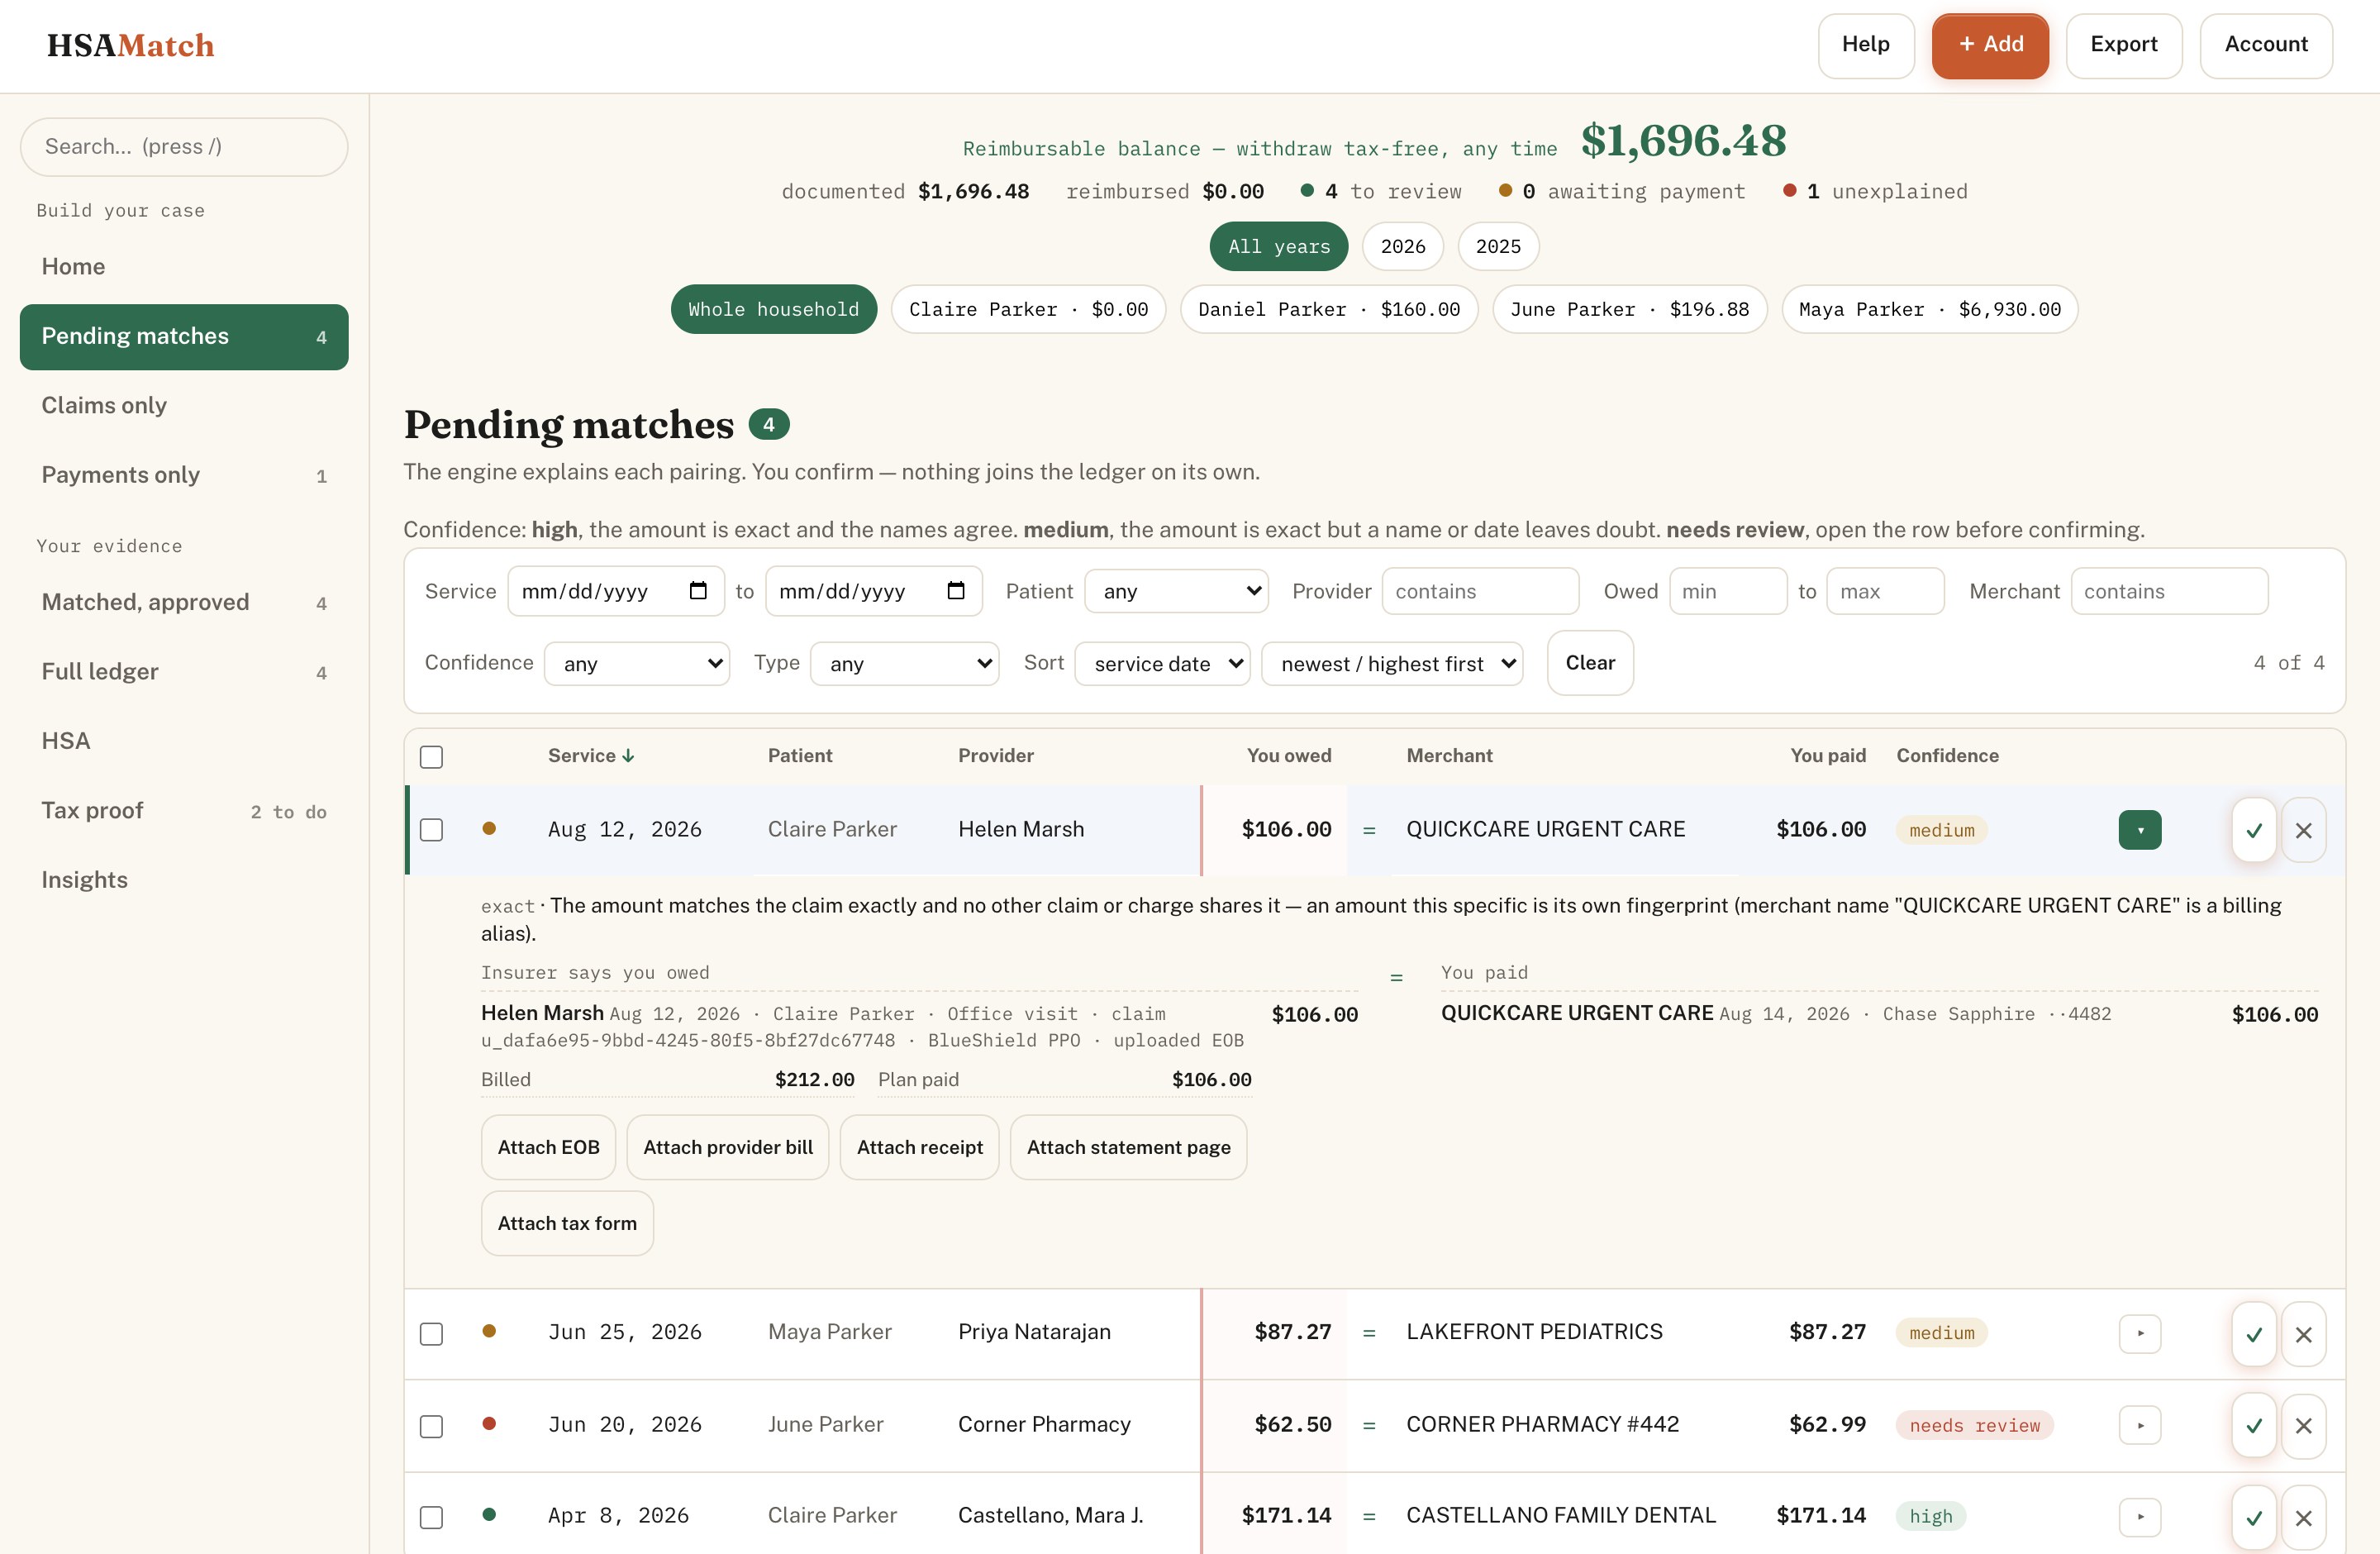Check the Jun 25, 2026 row checkbox
Viewport: 2380px width, 1554px height.
[x=431, y=1334]
